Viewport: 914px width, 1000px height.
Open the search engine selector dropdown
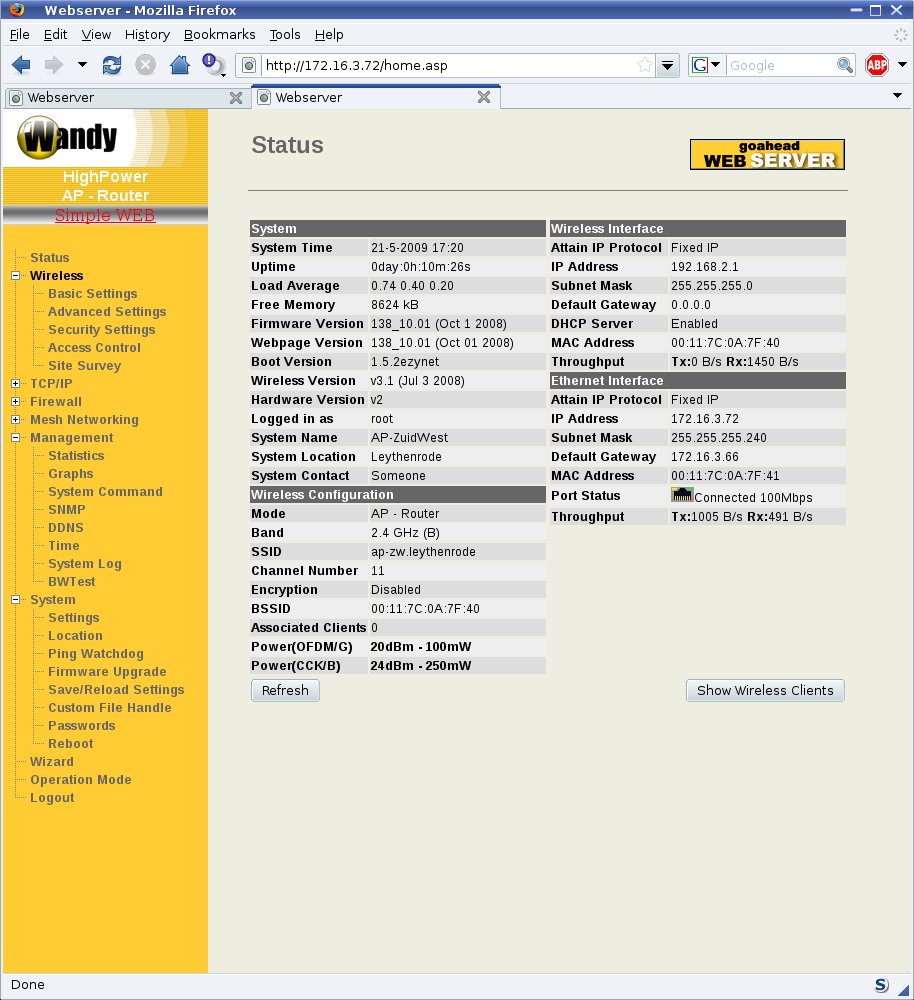(x=706, y=65)
